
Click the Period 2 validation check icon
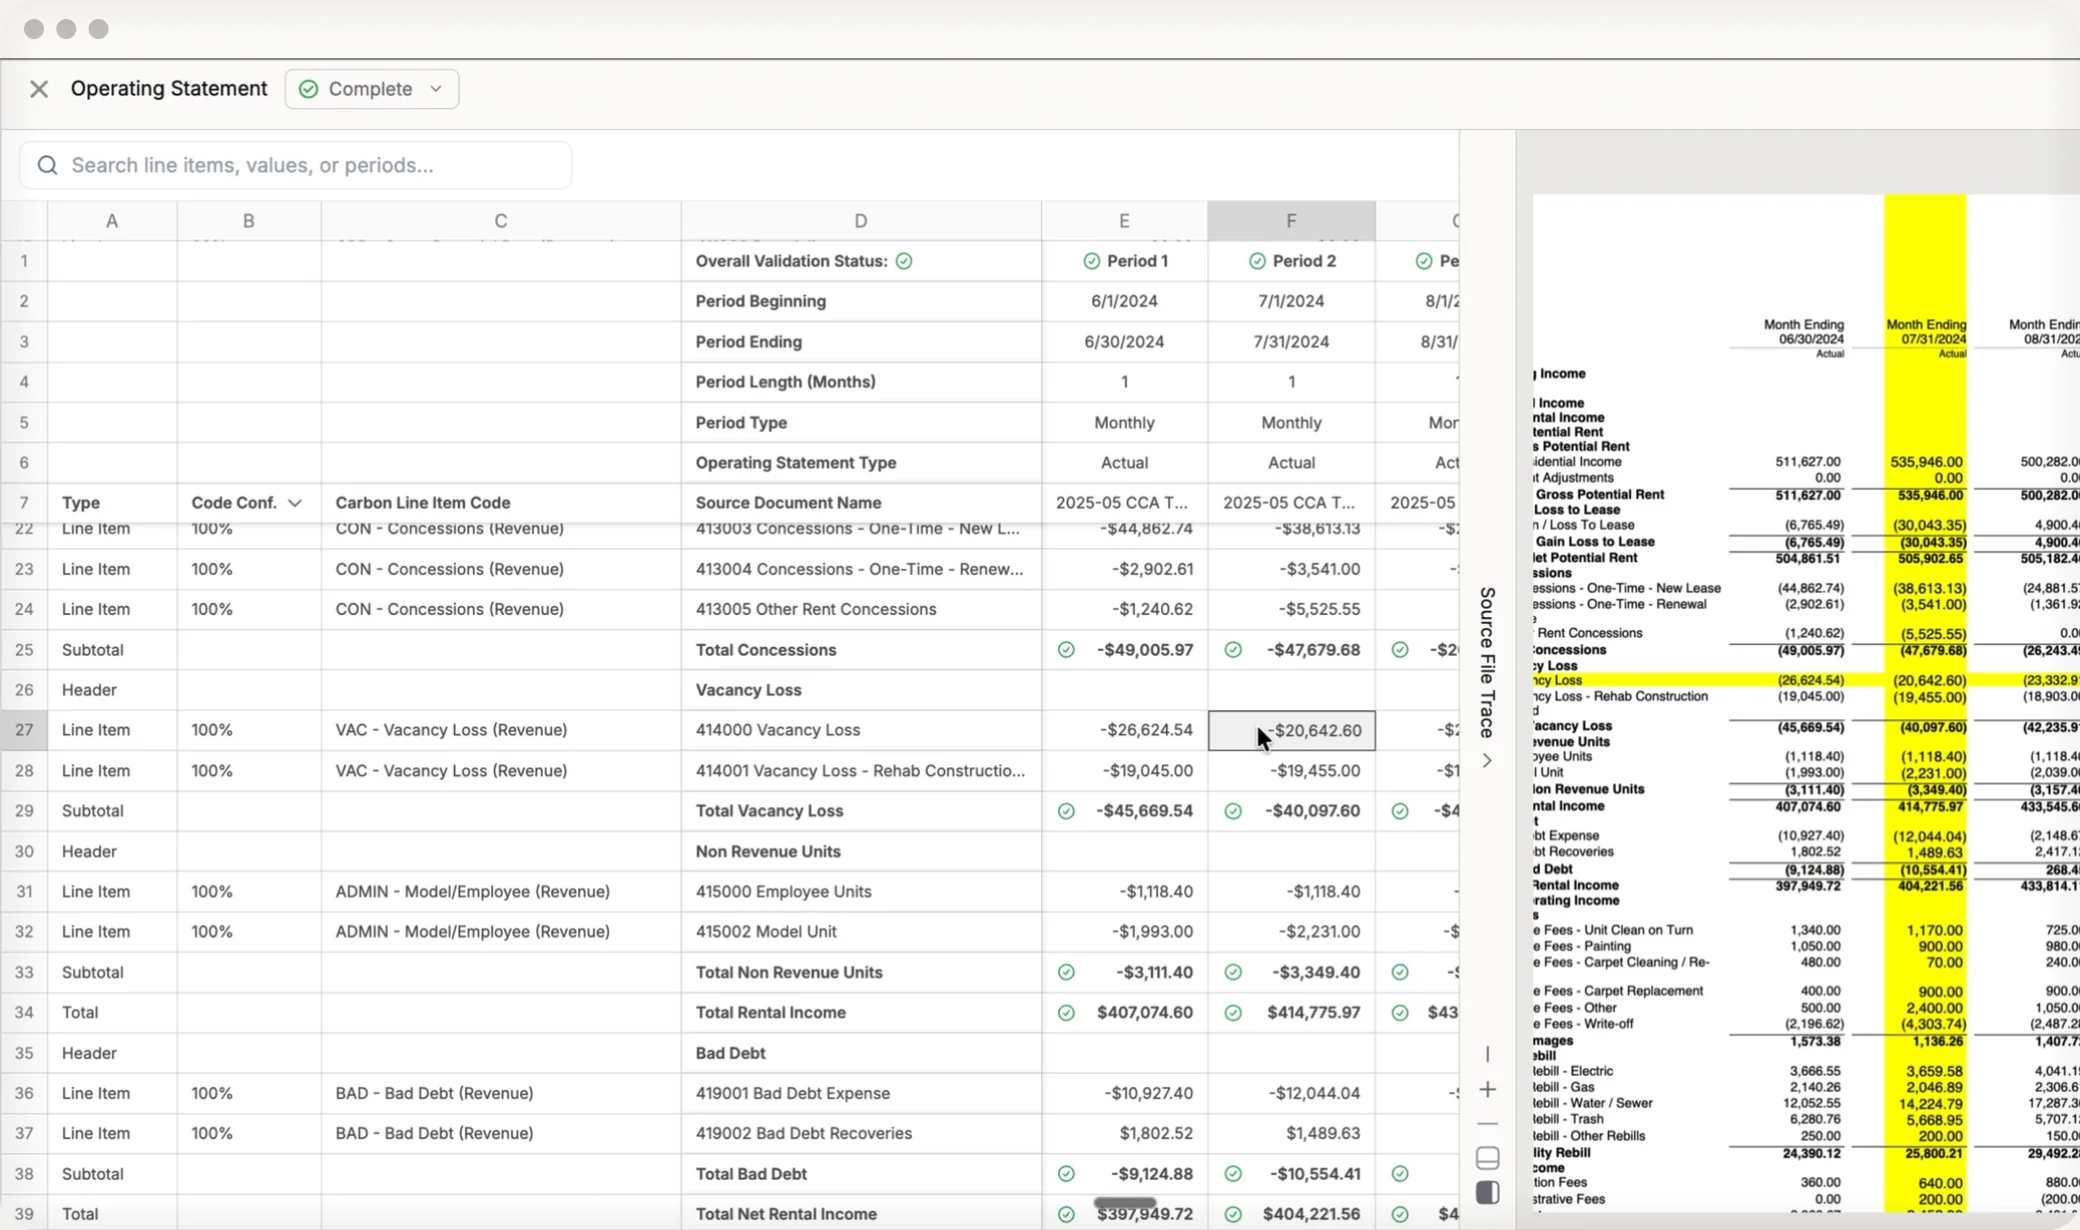point(1257,261)
